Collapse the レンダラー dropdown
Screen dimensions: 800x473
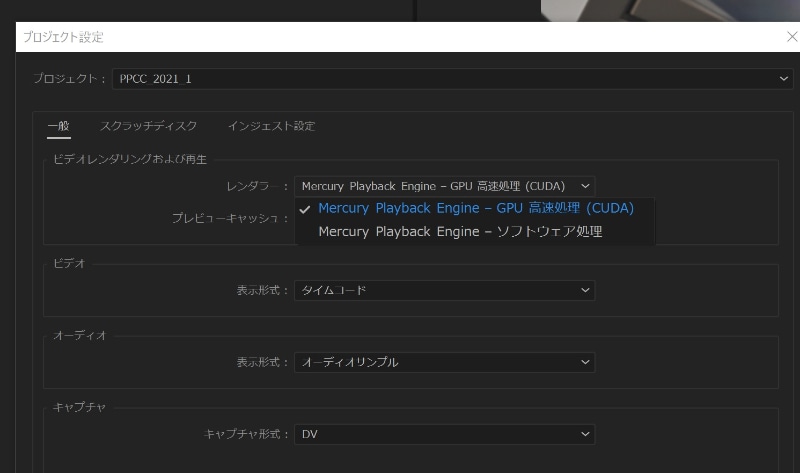coord(444,186)
